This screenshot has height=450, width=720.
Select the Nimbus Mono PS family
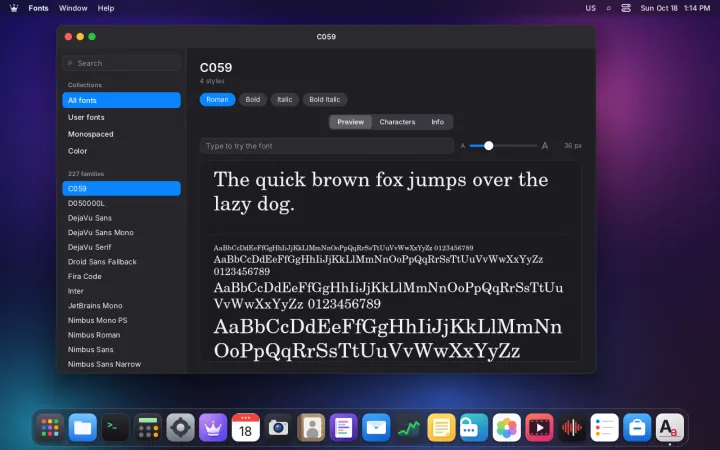pos(121,321)
